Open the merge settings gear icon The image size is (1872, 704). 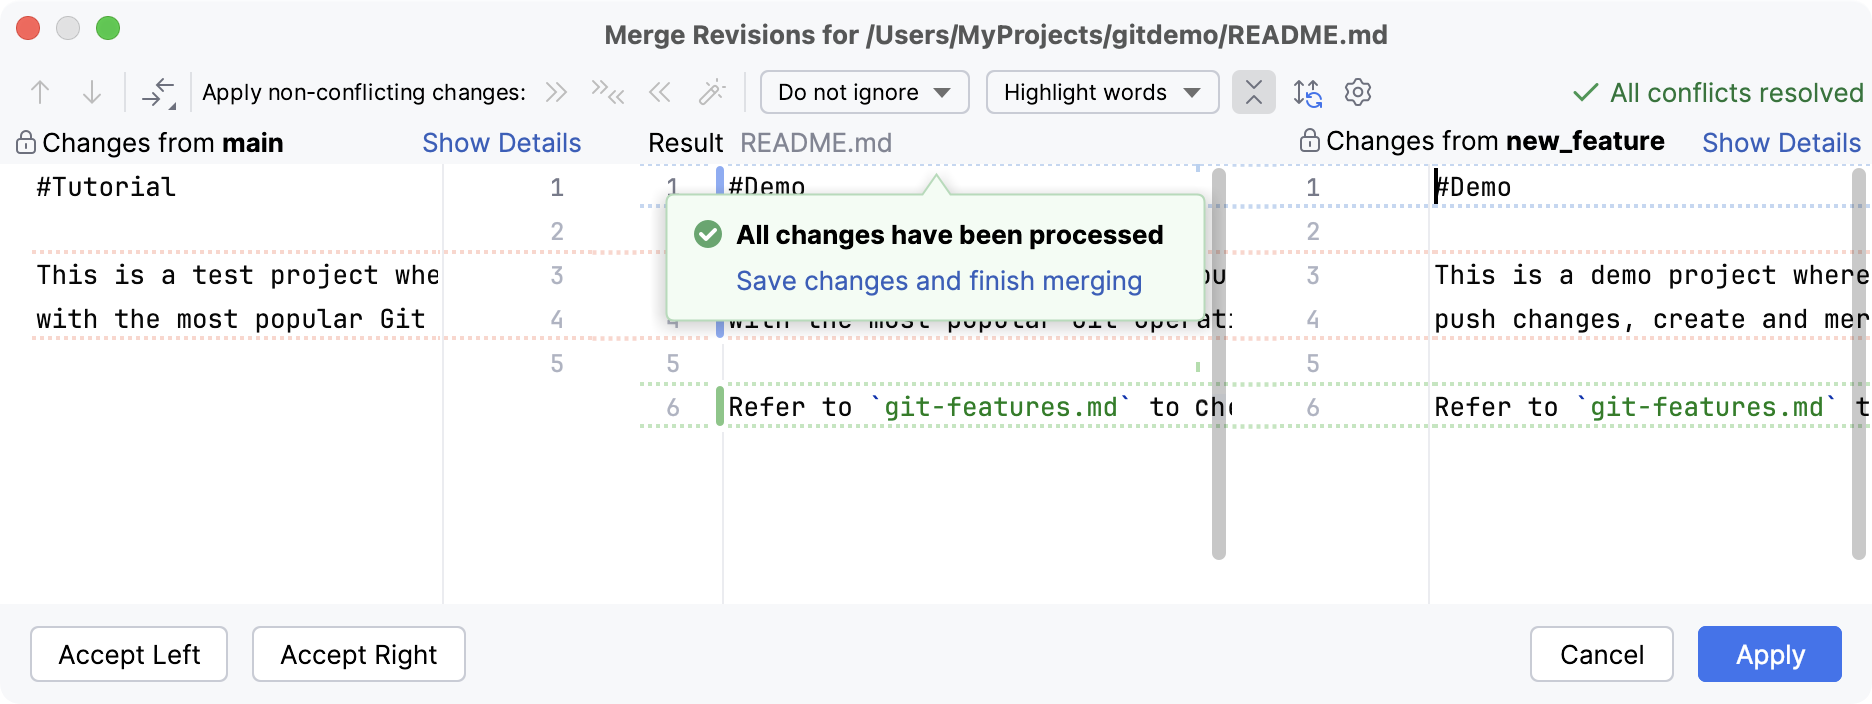click(1357, 93)
